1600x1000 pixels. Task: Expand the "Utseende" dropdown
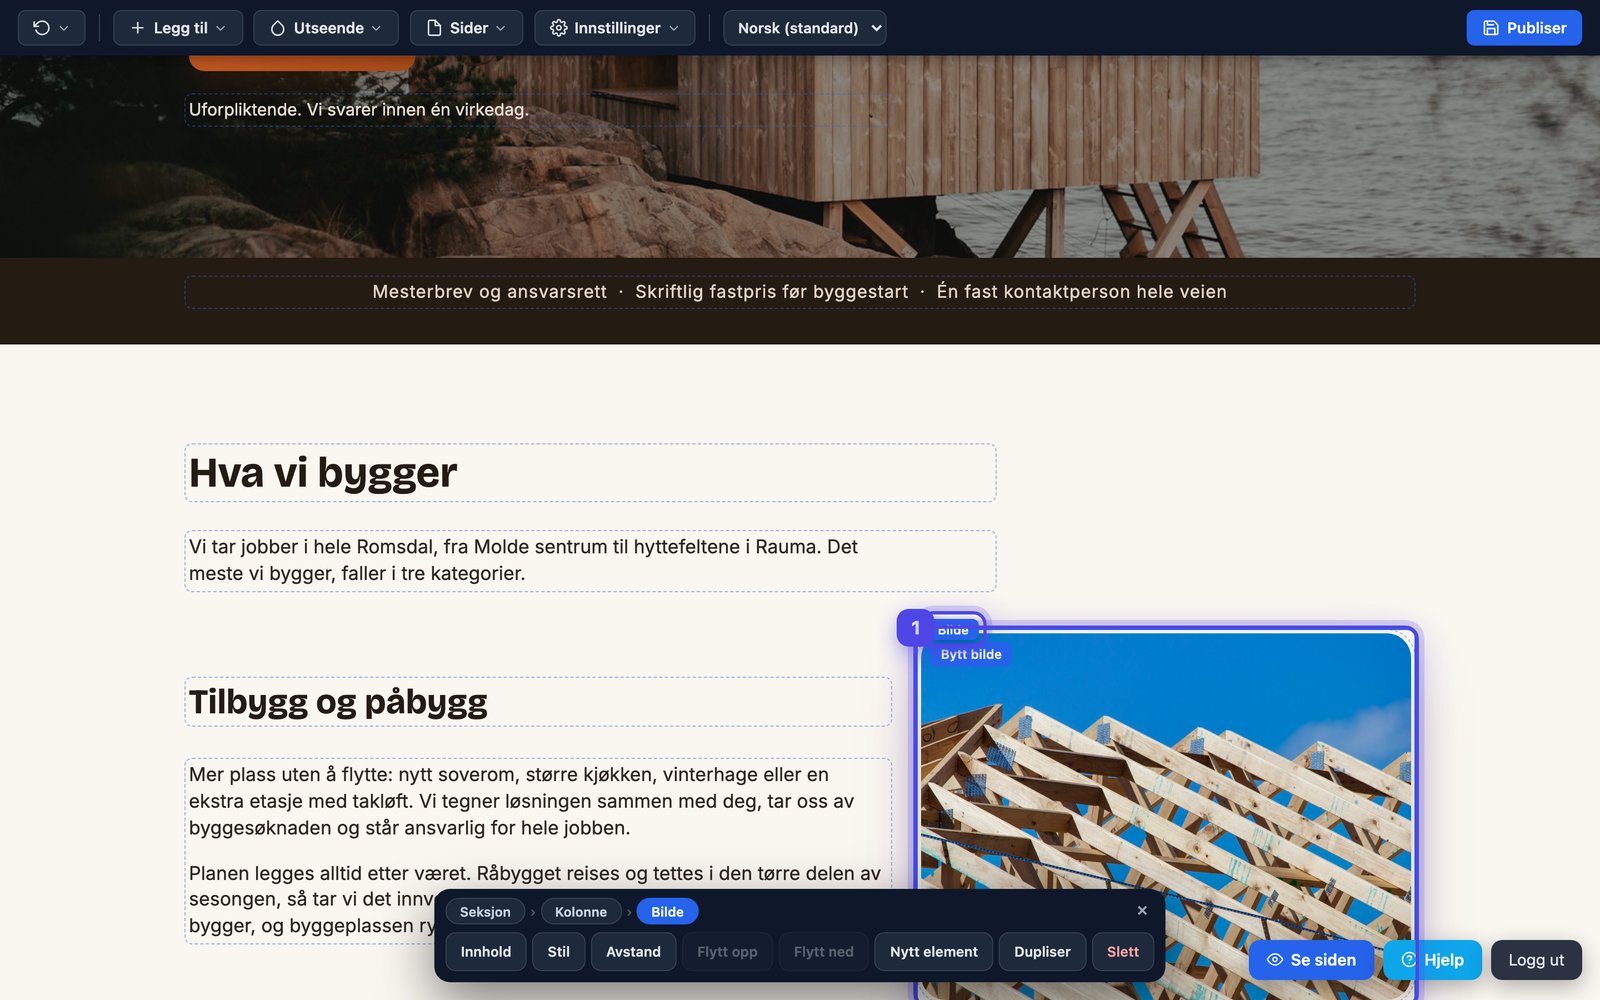(x=326, y=28)
